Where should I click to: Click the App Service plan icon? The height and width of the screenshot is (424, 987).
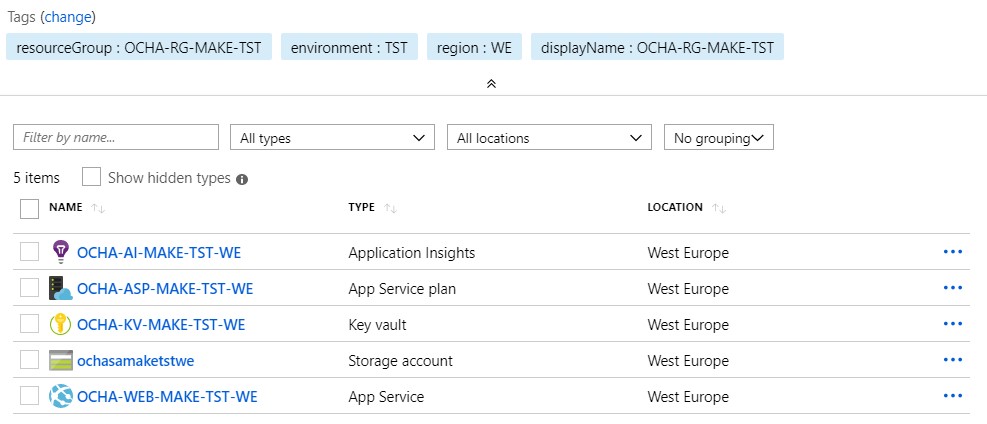(x=61, y=288)
